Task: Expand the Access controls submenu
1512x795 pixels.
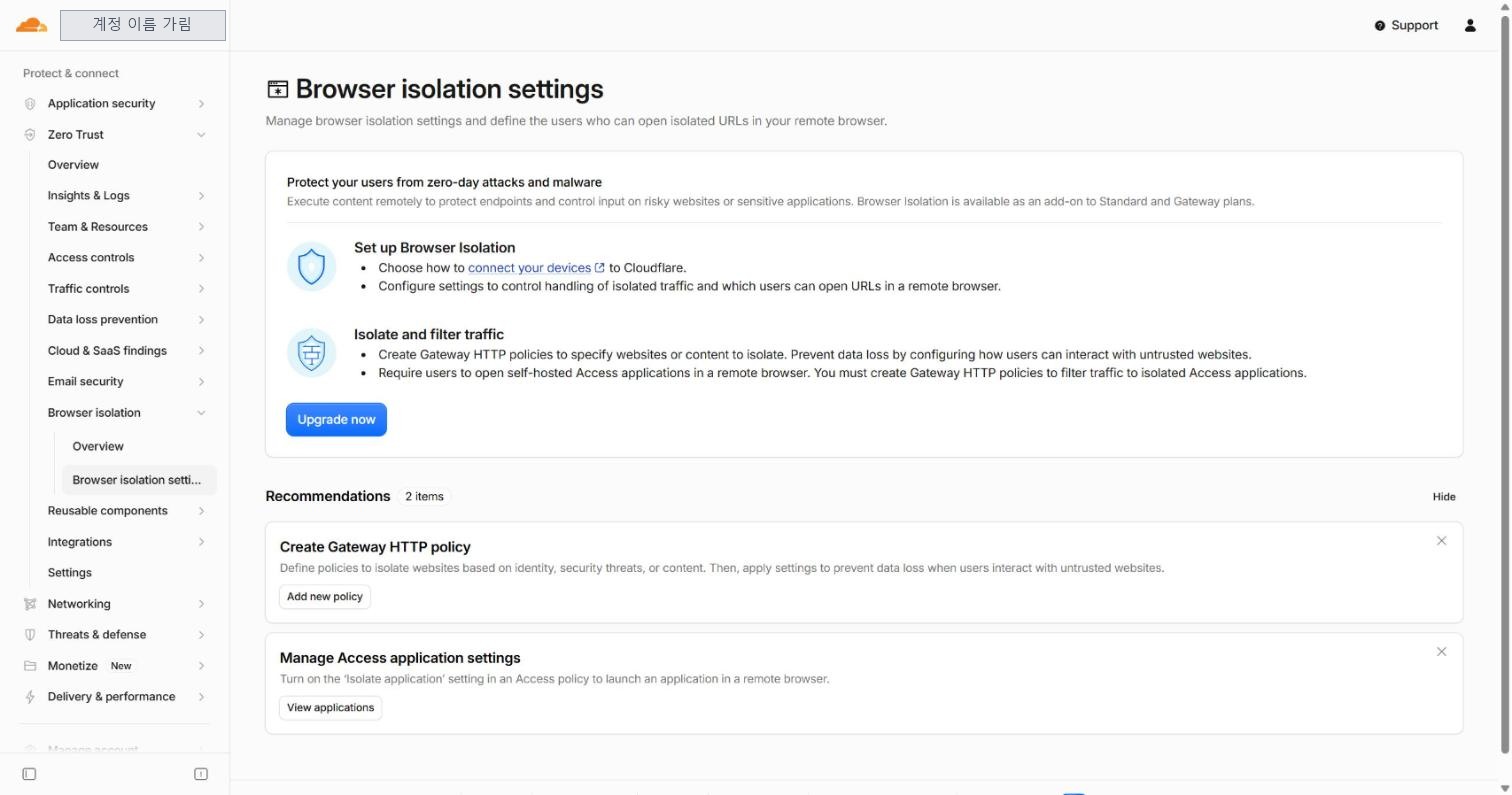Action: [x=201, y=258]
